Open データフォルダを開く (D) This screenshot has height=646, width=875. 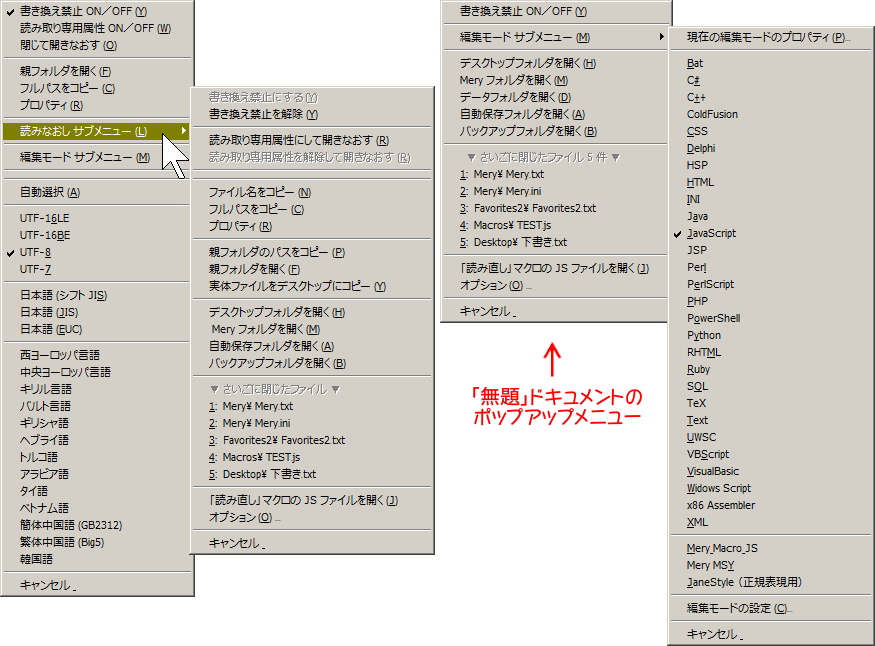pyautogui.click(x=515, y=97)
